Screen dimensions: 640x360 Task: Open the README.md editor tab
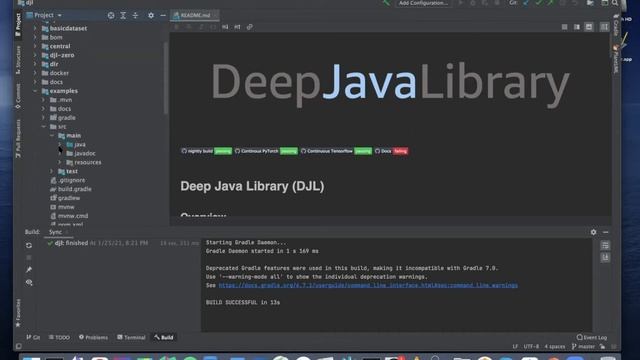point(195,15)
